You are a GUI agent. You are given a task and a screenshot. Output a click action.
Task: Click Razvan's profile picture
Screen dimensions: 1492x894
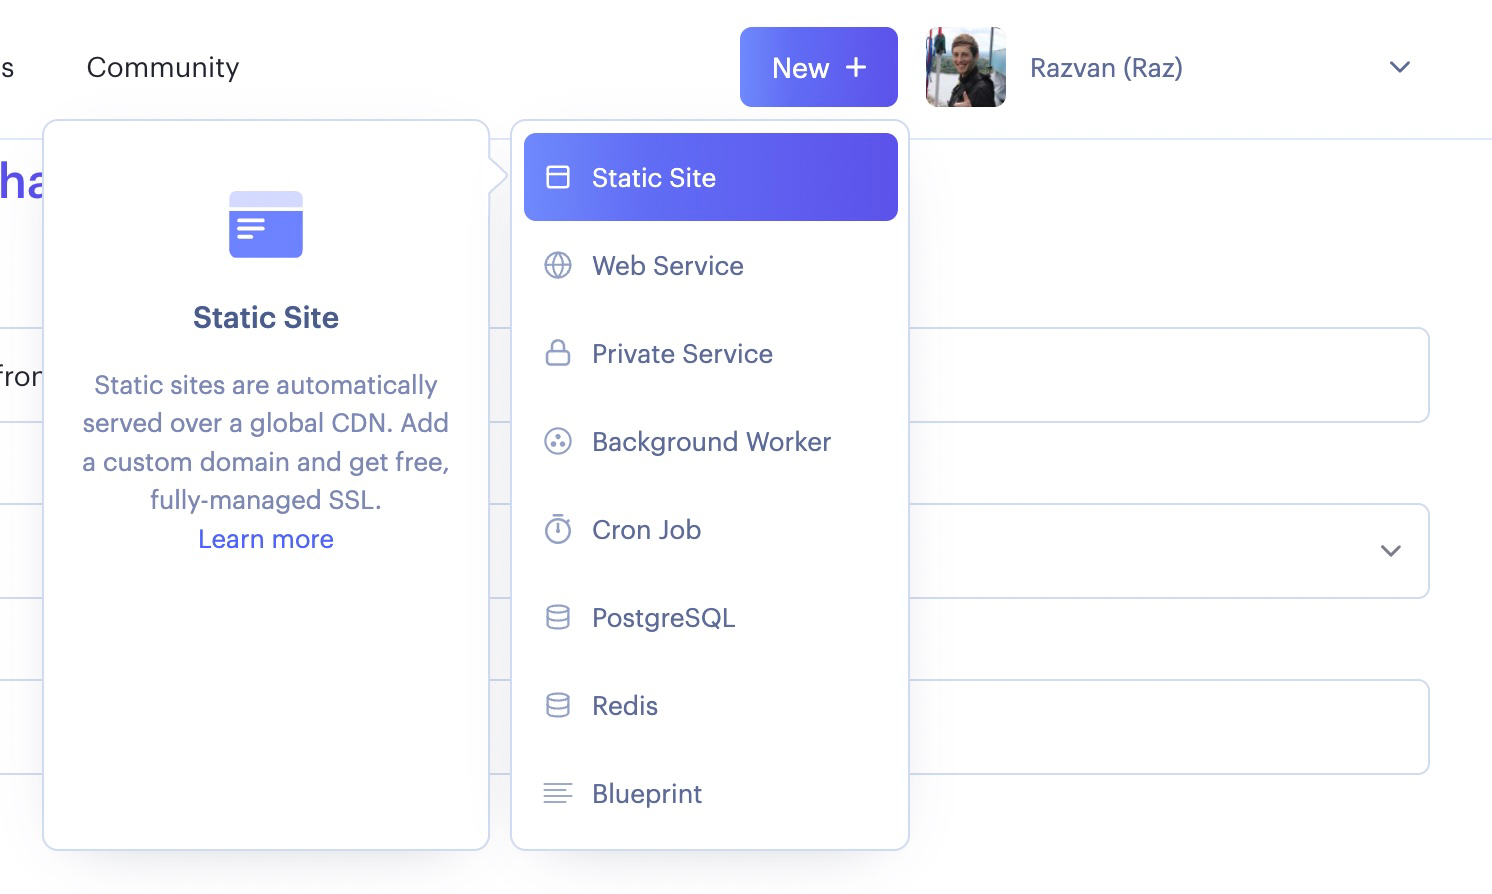965,67
